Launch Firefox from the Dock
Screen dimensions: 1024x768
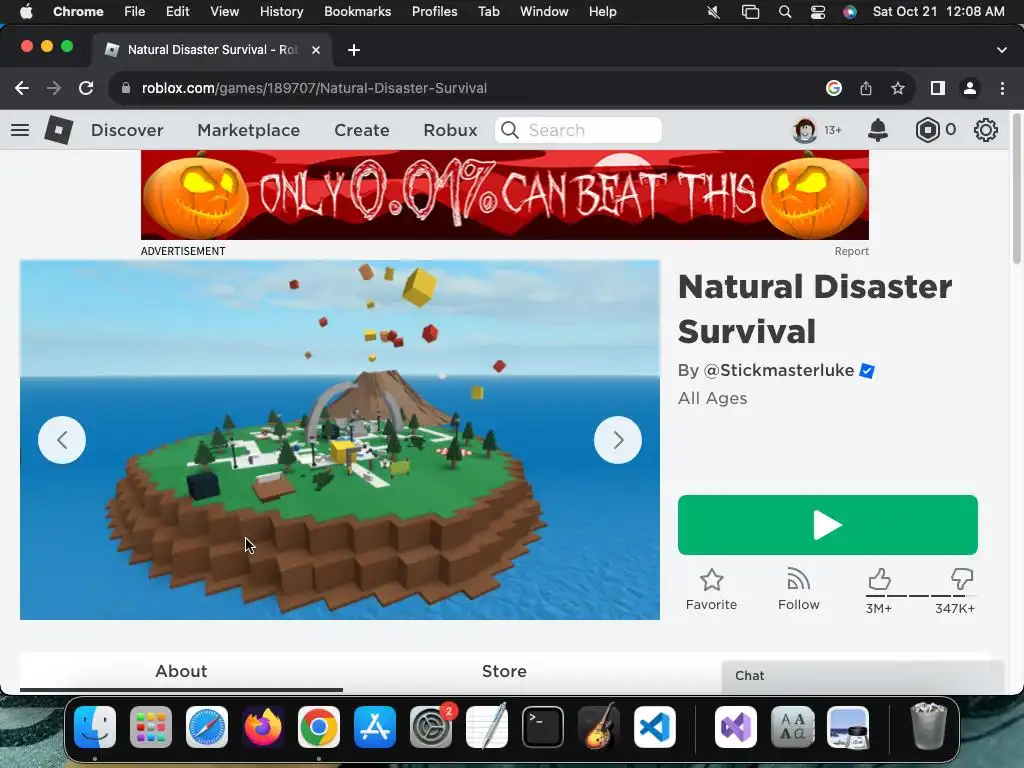263,727
